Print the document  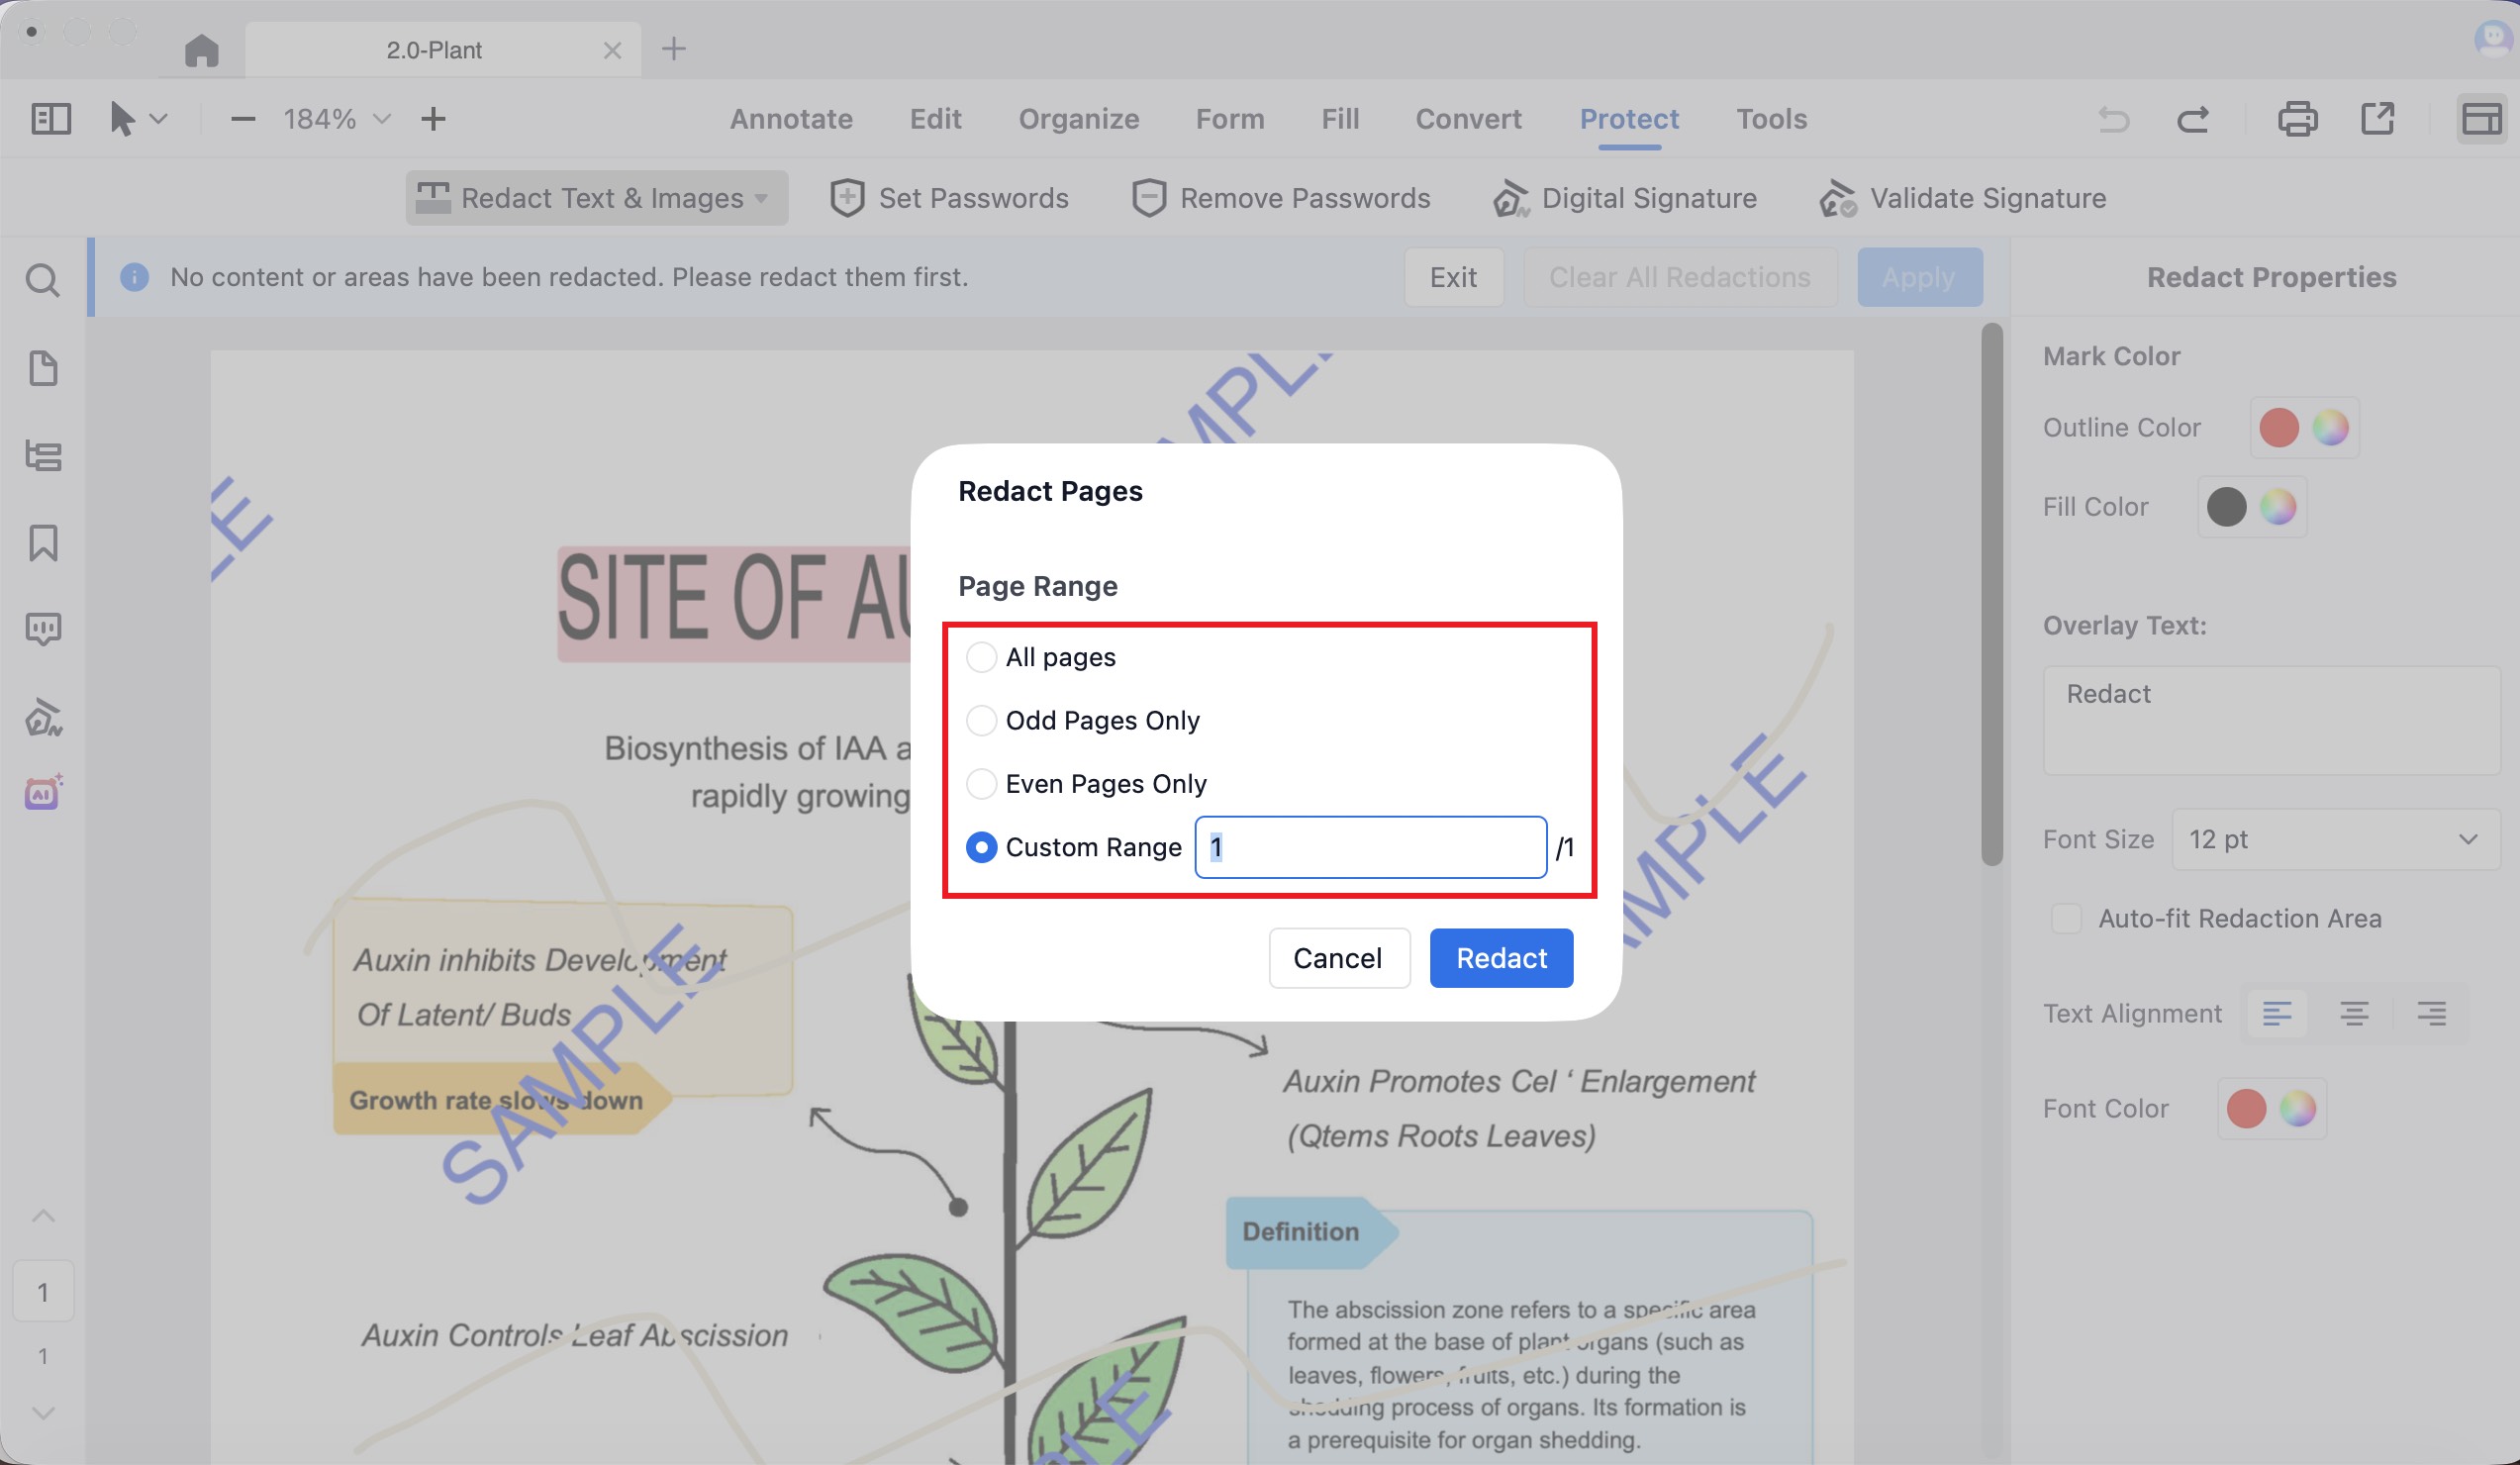pos(2297,119)
